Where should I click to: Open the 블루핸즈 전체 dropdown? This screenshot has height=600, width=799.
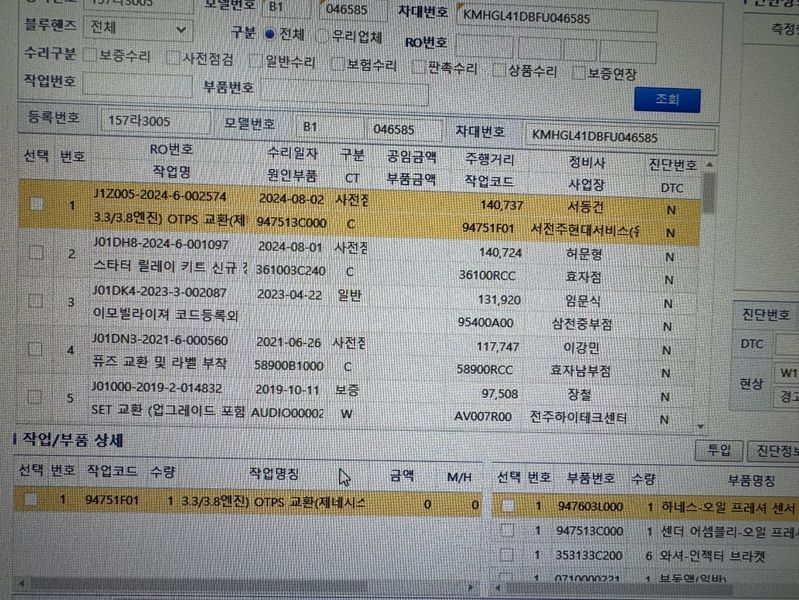138,28
